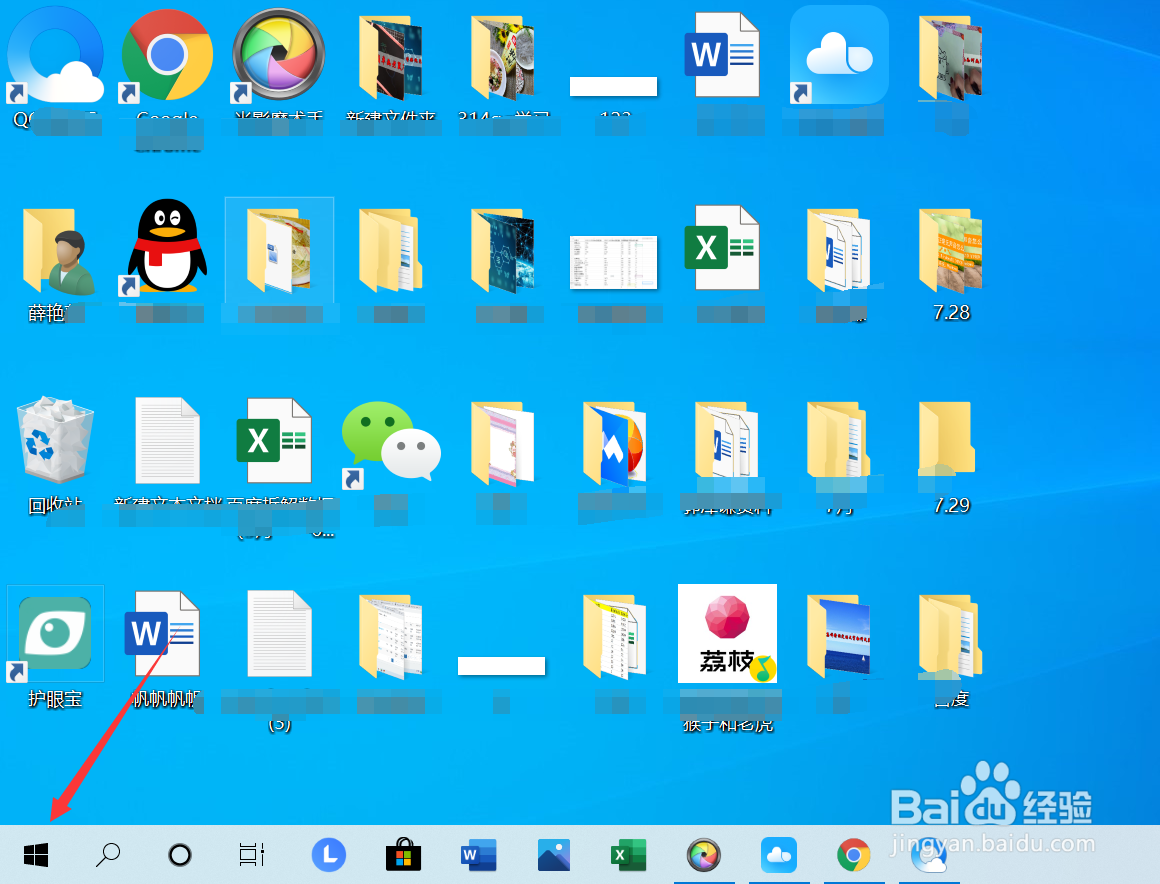Open the Windows Start menu
Screen dimensions: 1160x884
tap(36, 855)
